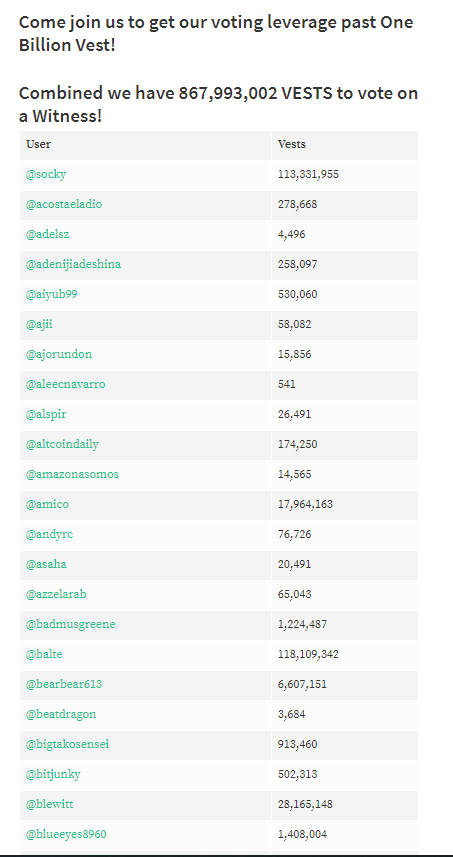Visit the @bitjunky user page
Viewport: 453px width, 857px height.
click(53, 774)
